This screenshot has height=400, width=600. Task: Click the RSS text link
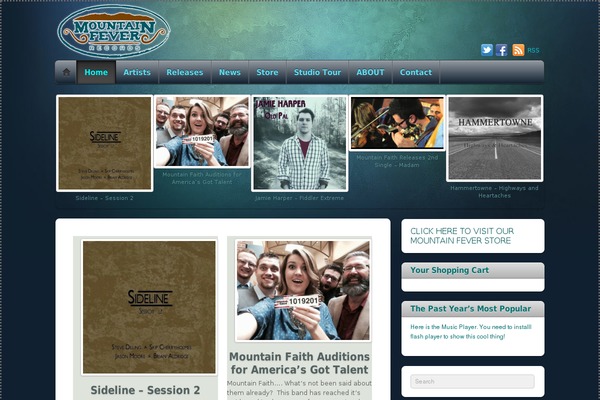pyautogui.click(x=533, y=50)
